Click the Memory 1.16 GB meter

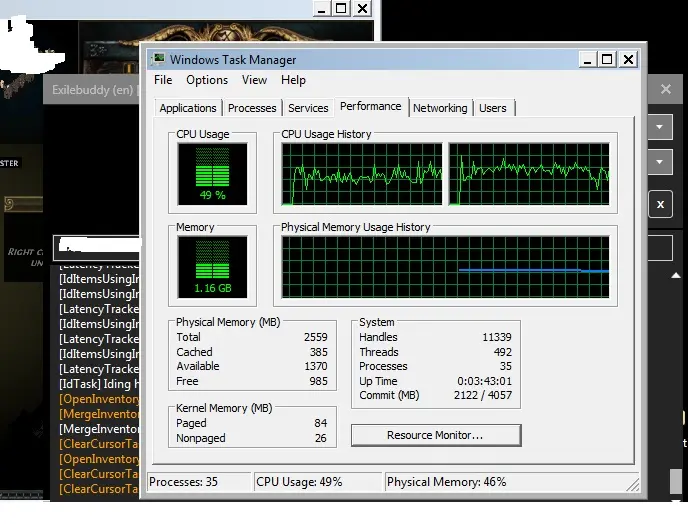pyautogui.click(x=212, y=267)
